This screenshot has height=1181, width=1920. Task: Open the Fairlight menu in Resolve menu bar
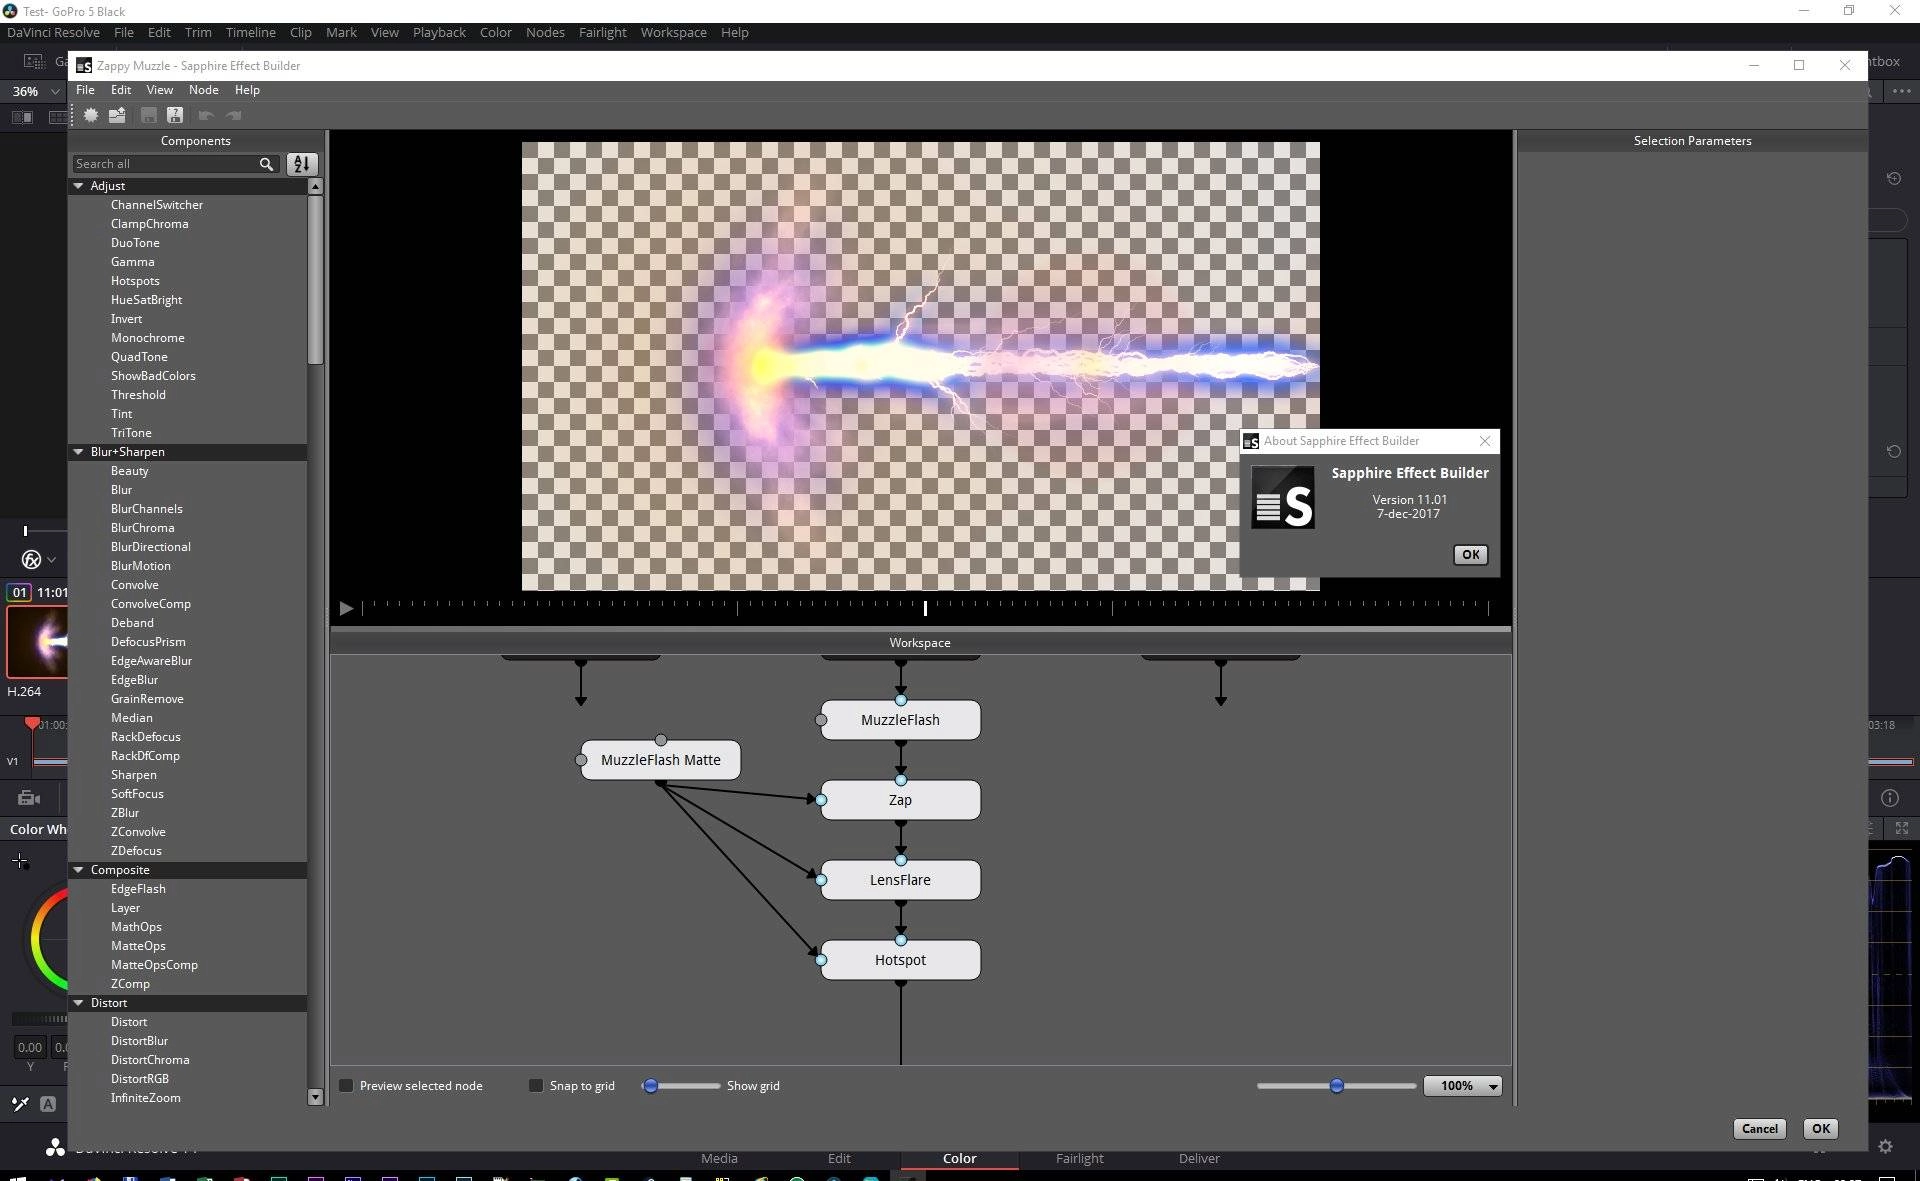pyautogui.click(x=602, y=32)
